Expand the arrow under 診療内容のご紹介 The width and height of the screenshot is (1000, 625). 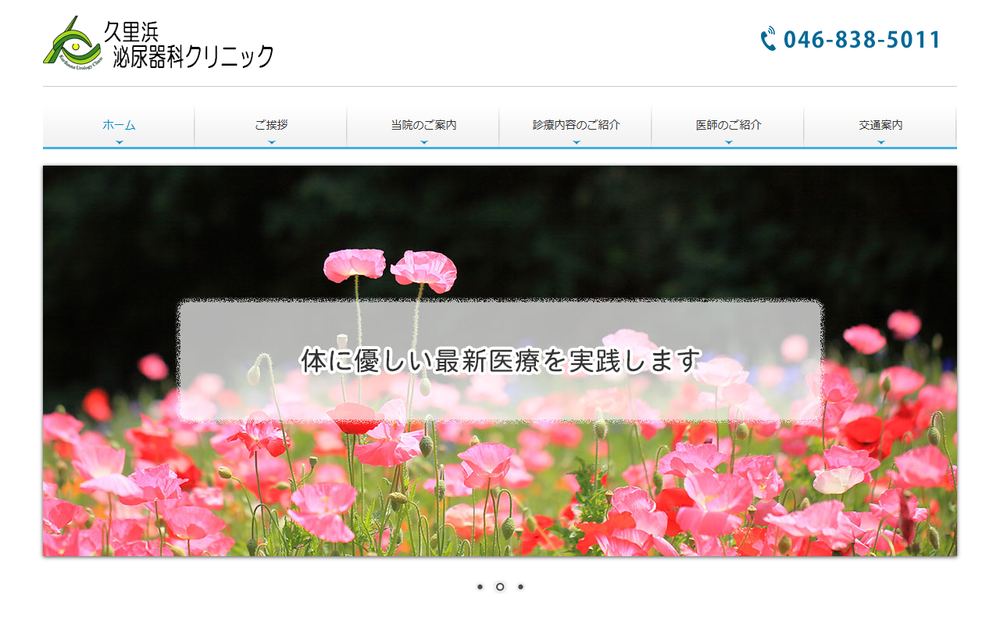point(576,142)
